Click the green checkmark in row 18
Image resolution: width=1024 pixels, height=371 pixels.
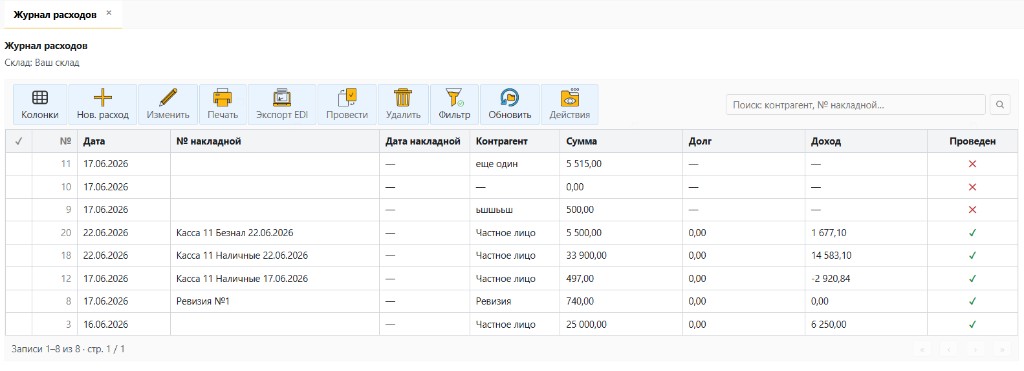pos(972,255)
